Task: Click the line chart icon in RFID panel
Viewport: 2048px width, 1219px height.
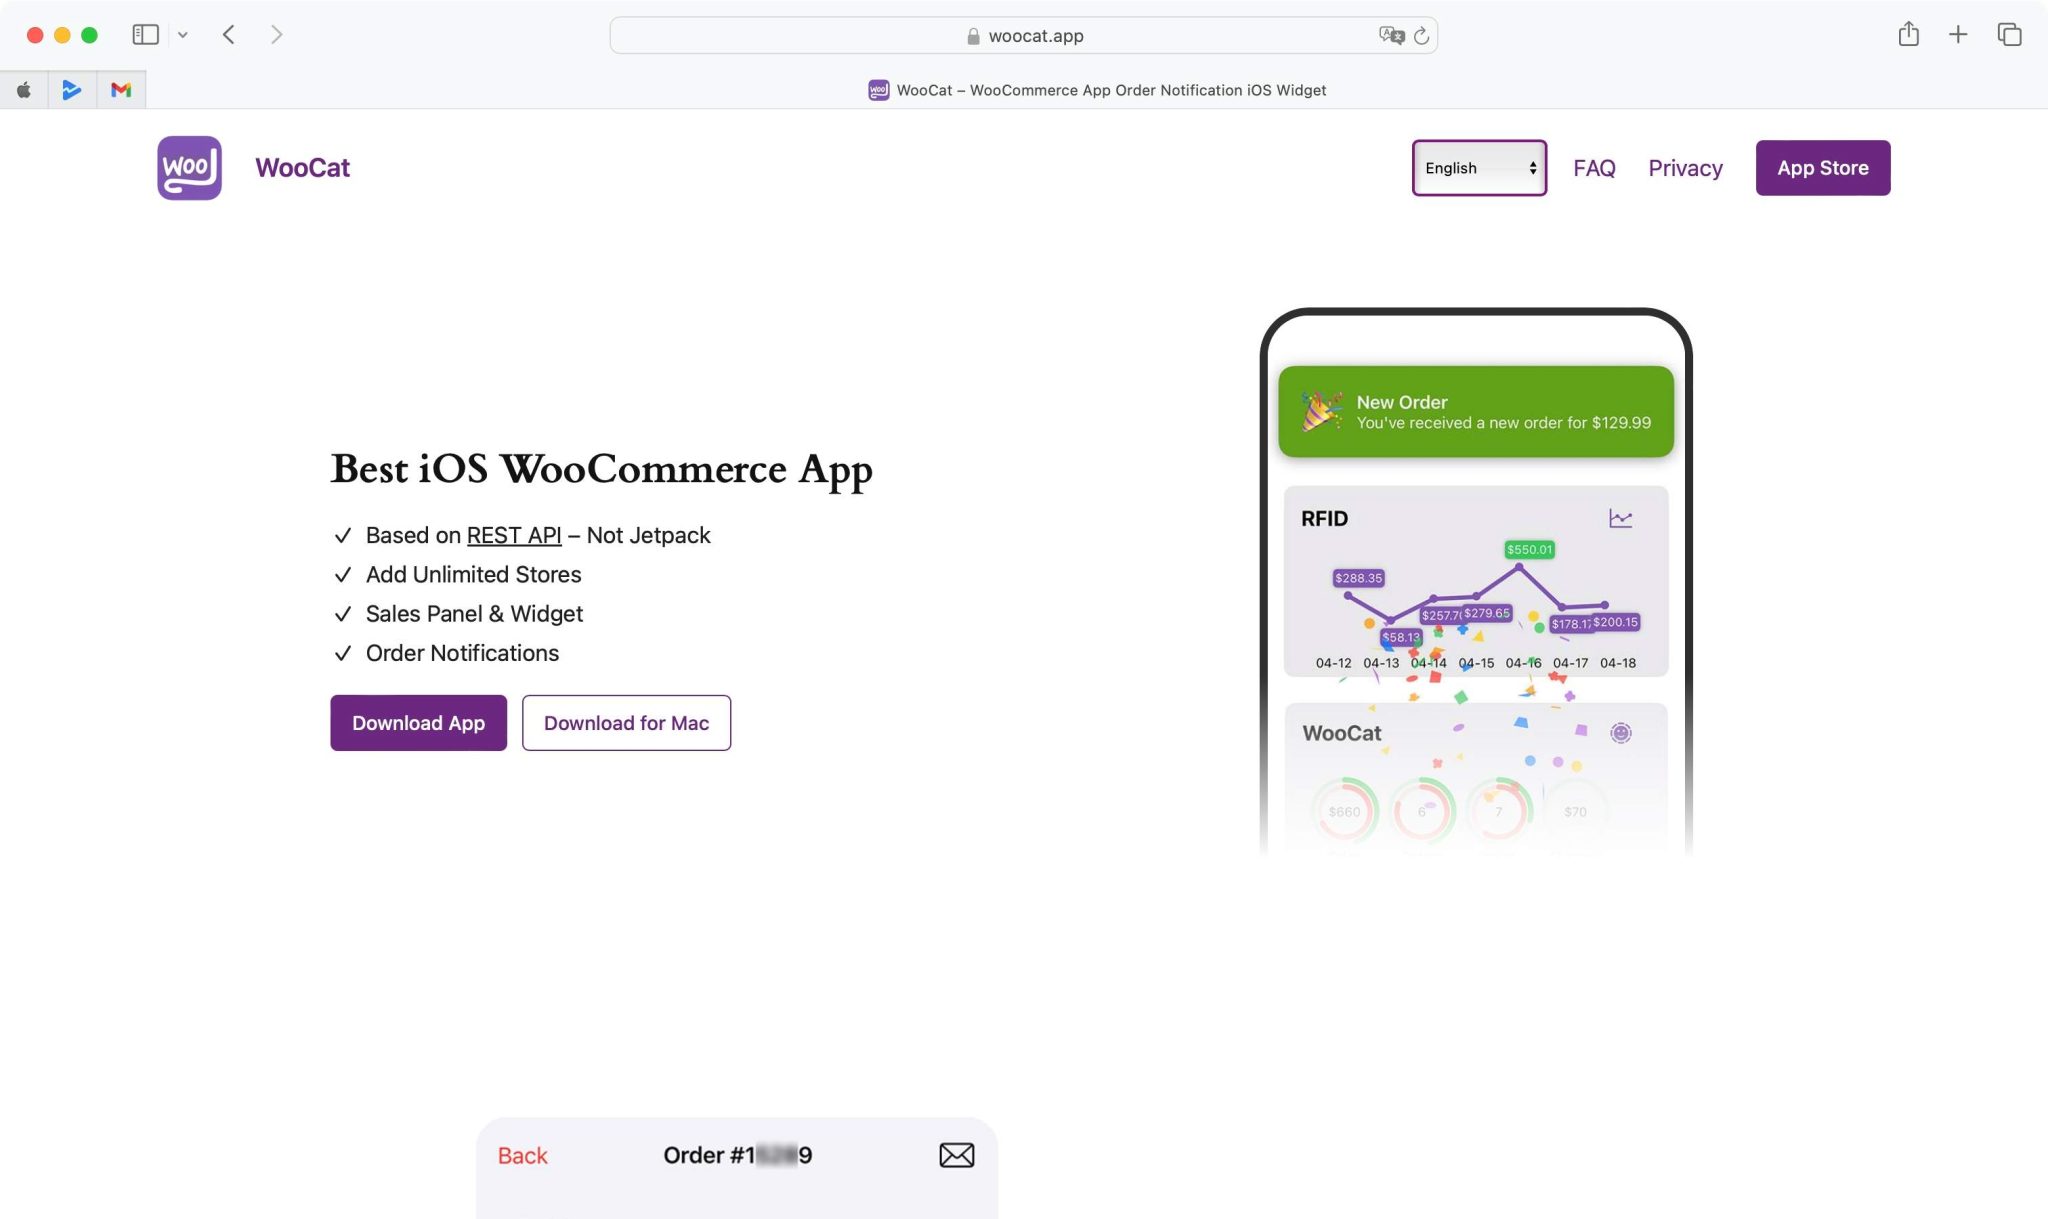Action: [x=1622, y=518]
